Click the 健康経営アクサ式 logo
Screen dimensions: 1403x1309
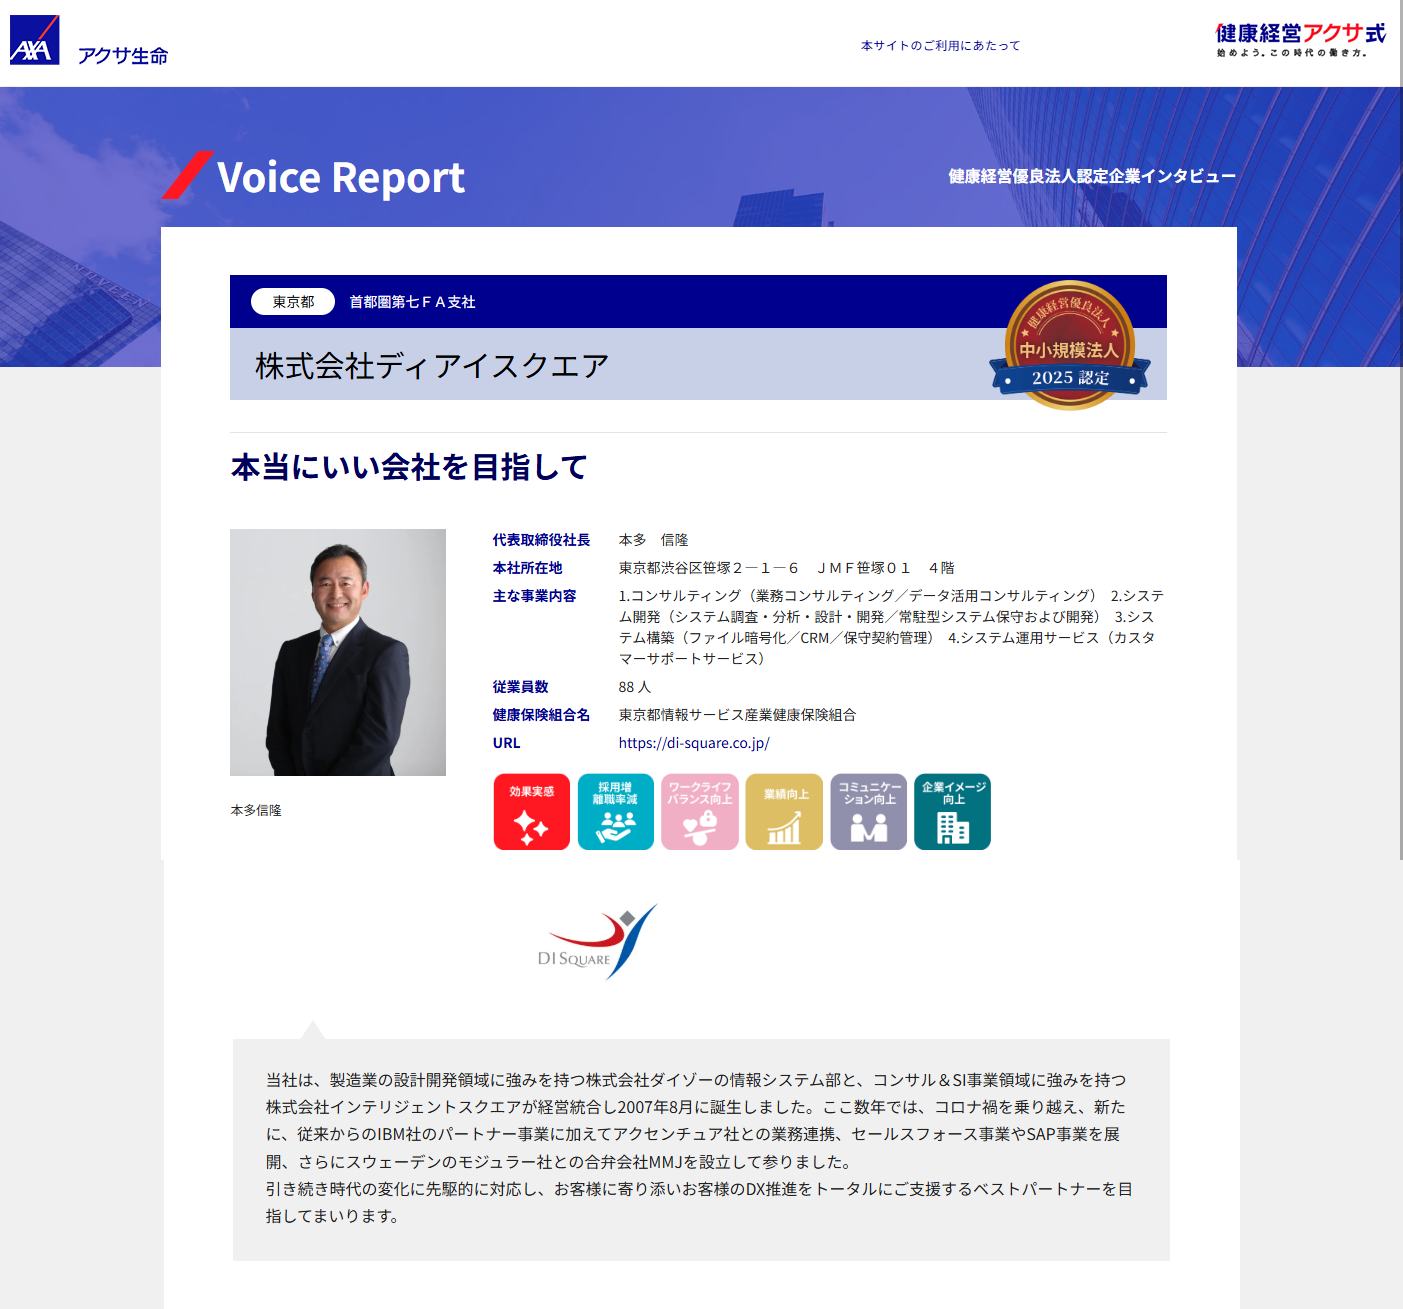1300,40
